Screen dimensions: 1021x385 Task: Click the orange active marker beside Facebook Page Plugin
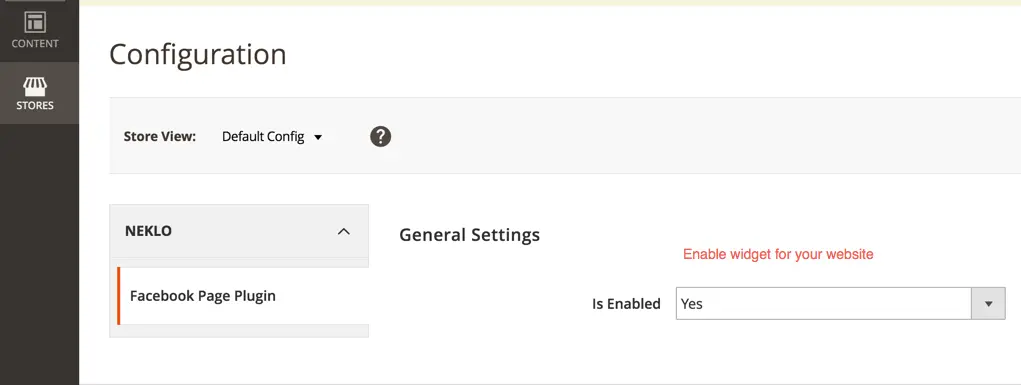119,296
